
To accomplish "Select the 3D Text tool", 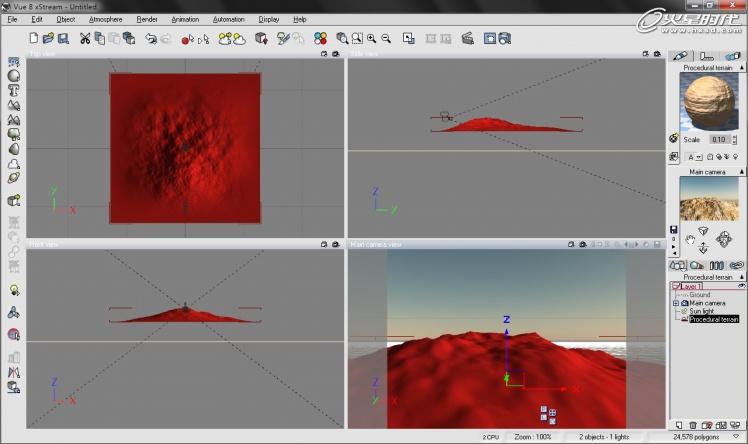I will (14, 91).
